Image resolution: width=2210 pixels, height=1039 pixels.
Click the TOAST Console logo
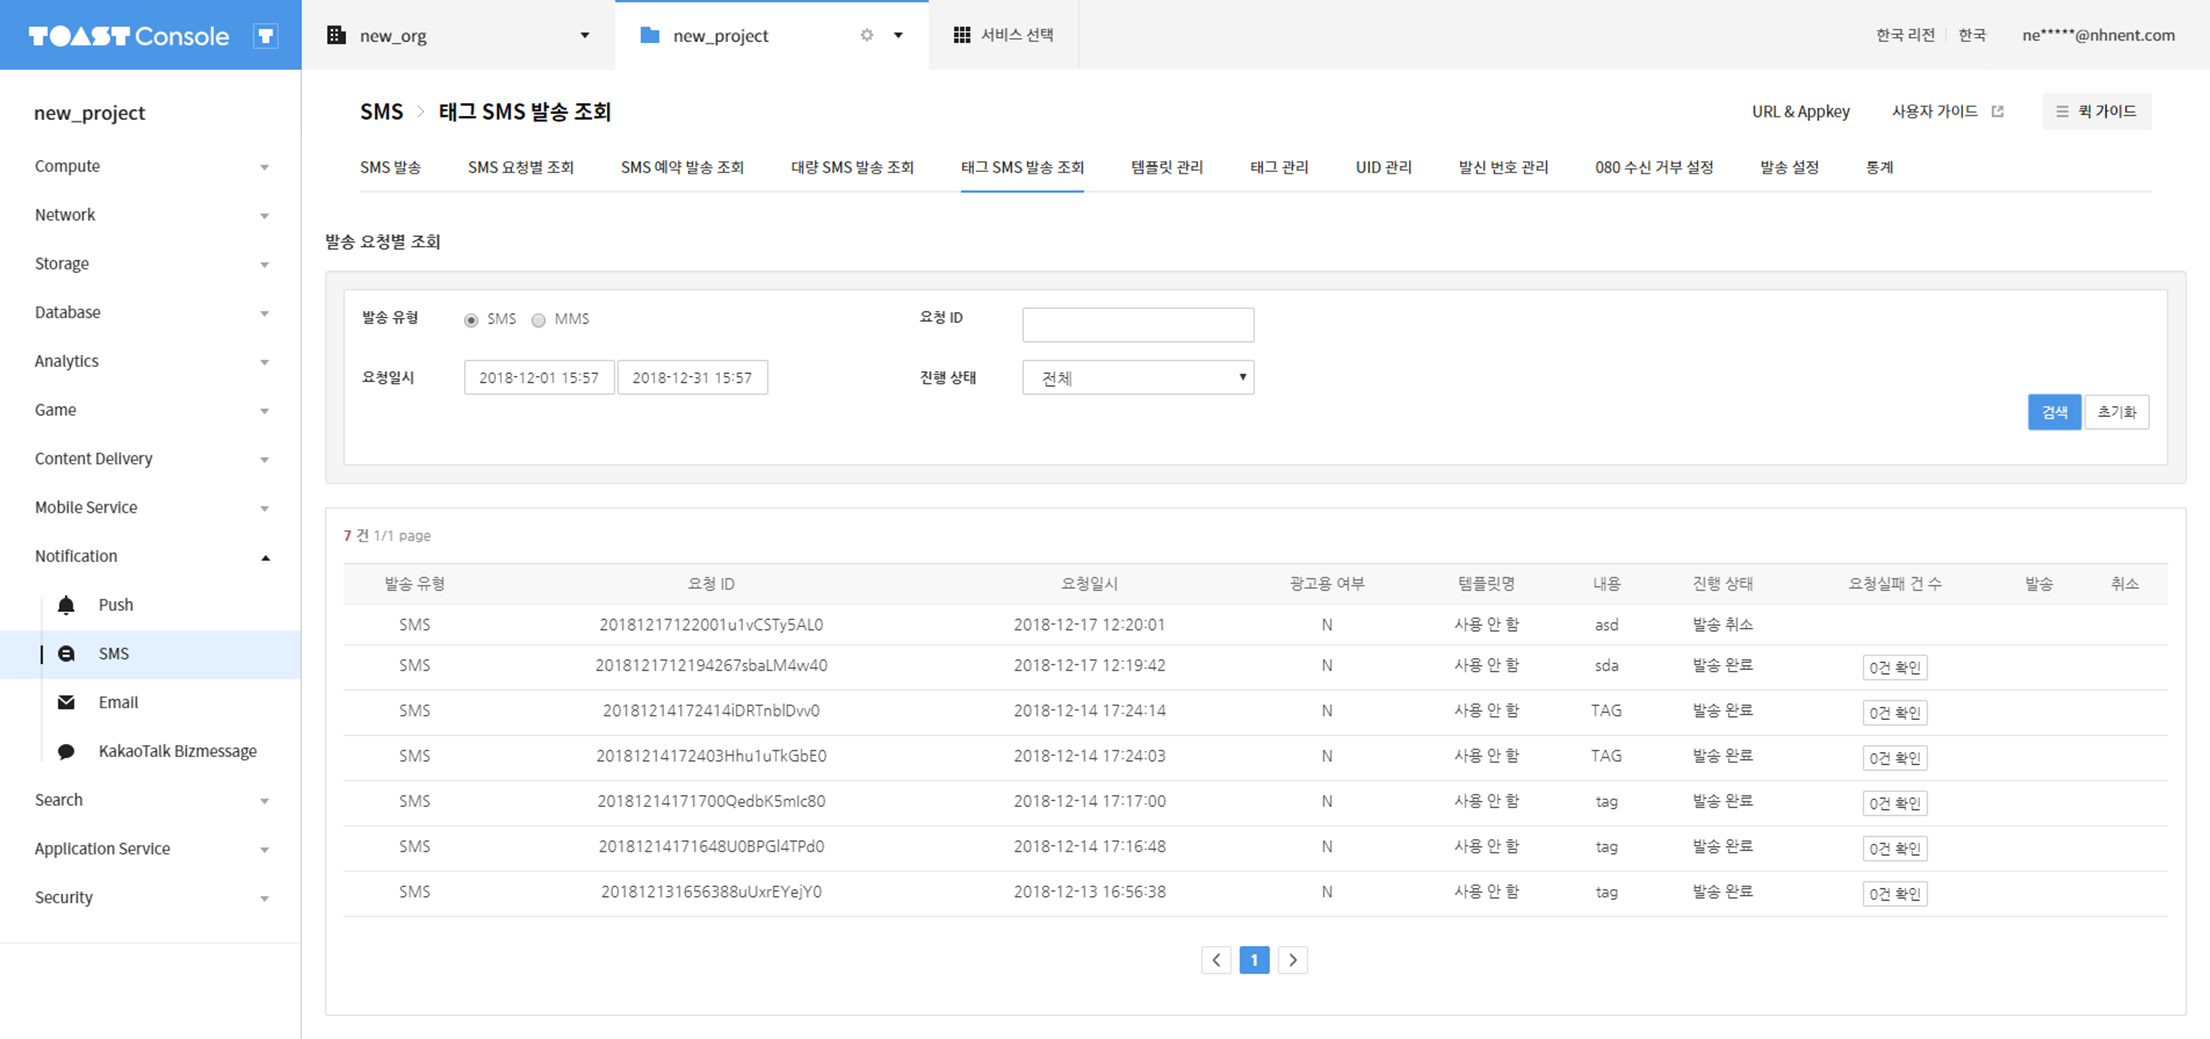[128, 36]
